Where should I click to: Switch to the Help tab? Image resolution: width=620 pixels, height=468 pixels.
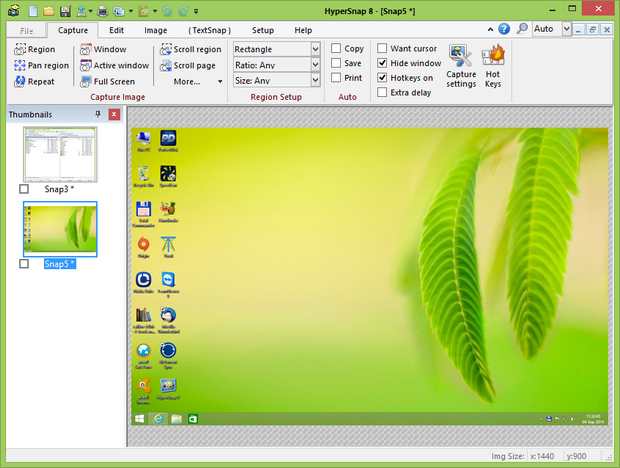point(303,30)
